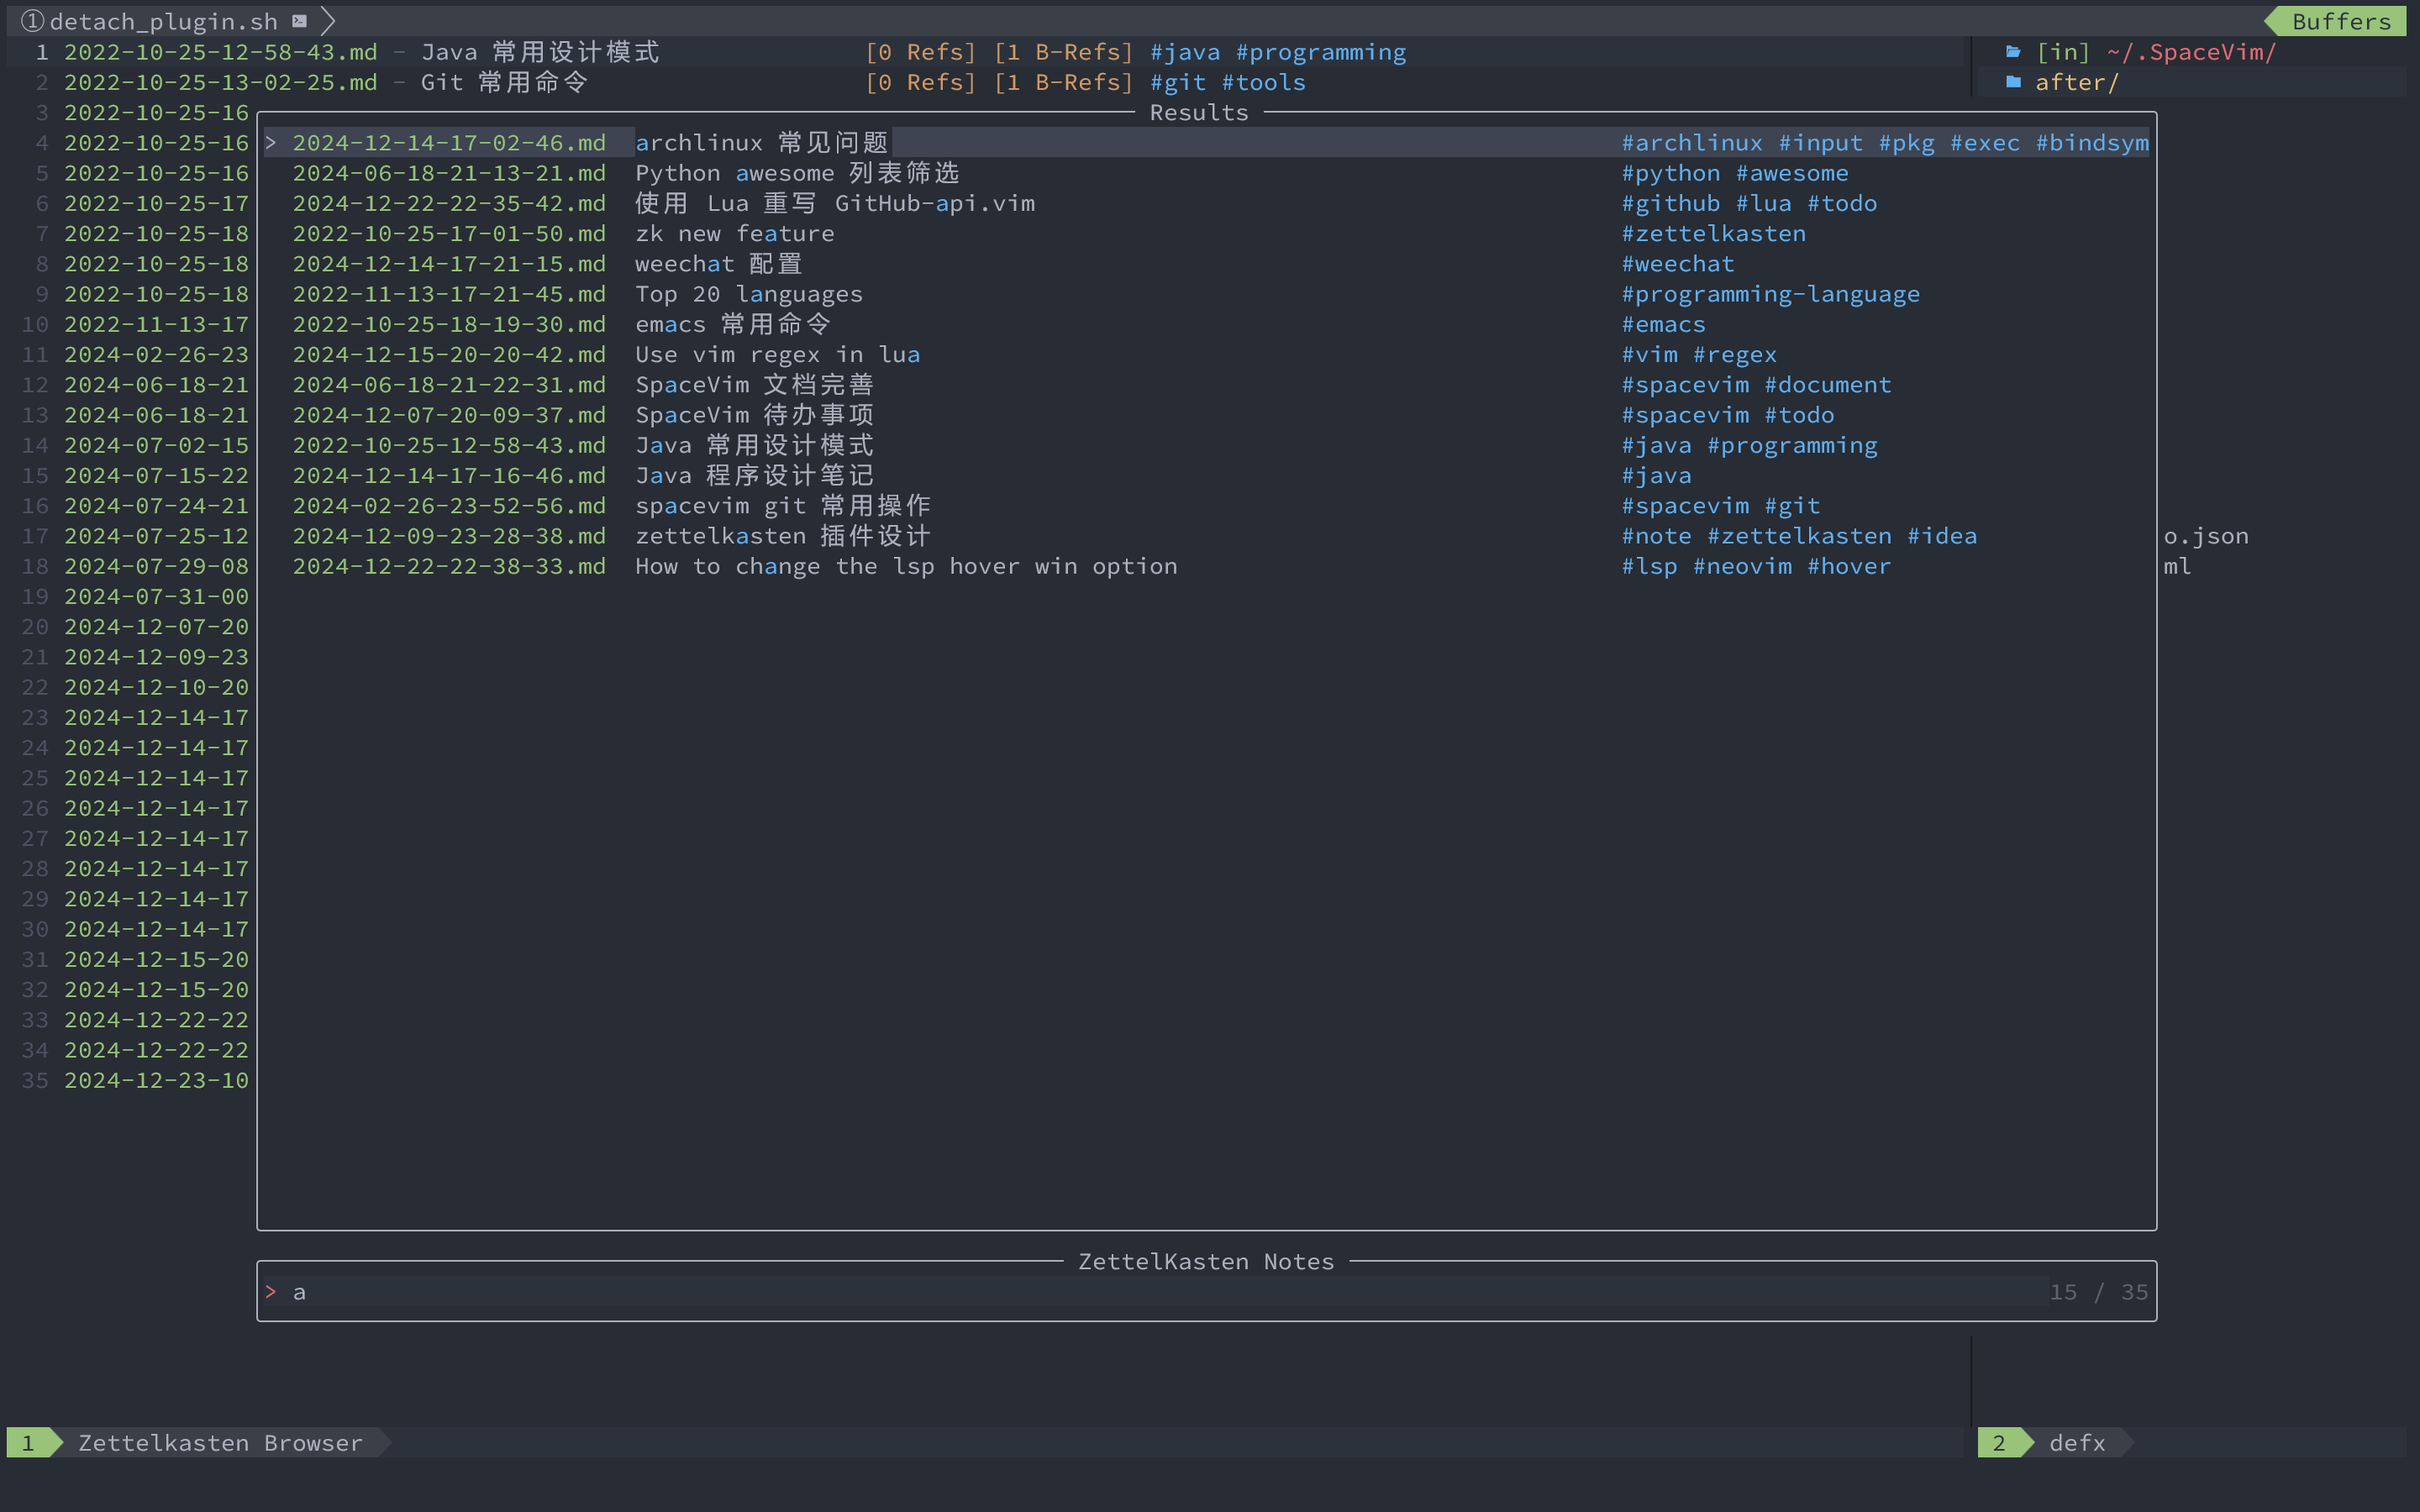Click the green window number 1 badge
Viewport: 2420px width, 1512px height.
coord(28,1442)
